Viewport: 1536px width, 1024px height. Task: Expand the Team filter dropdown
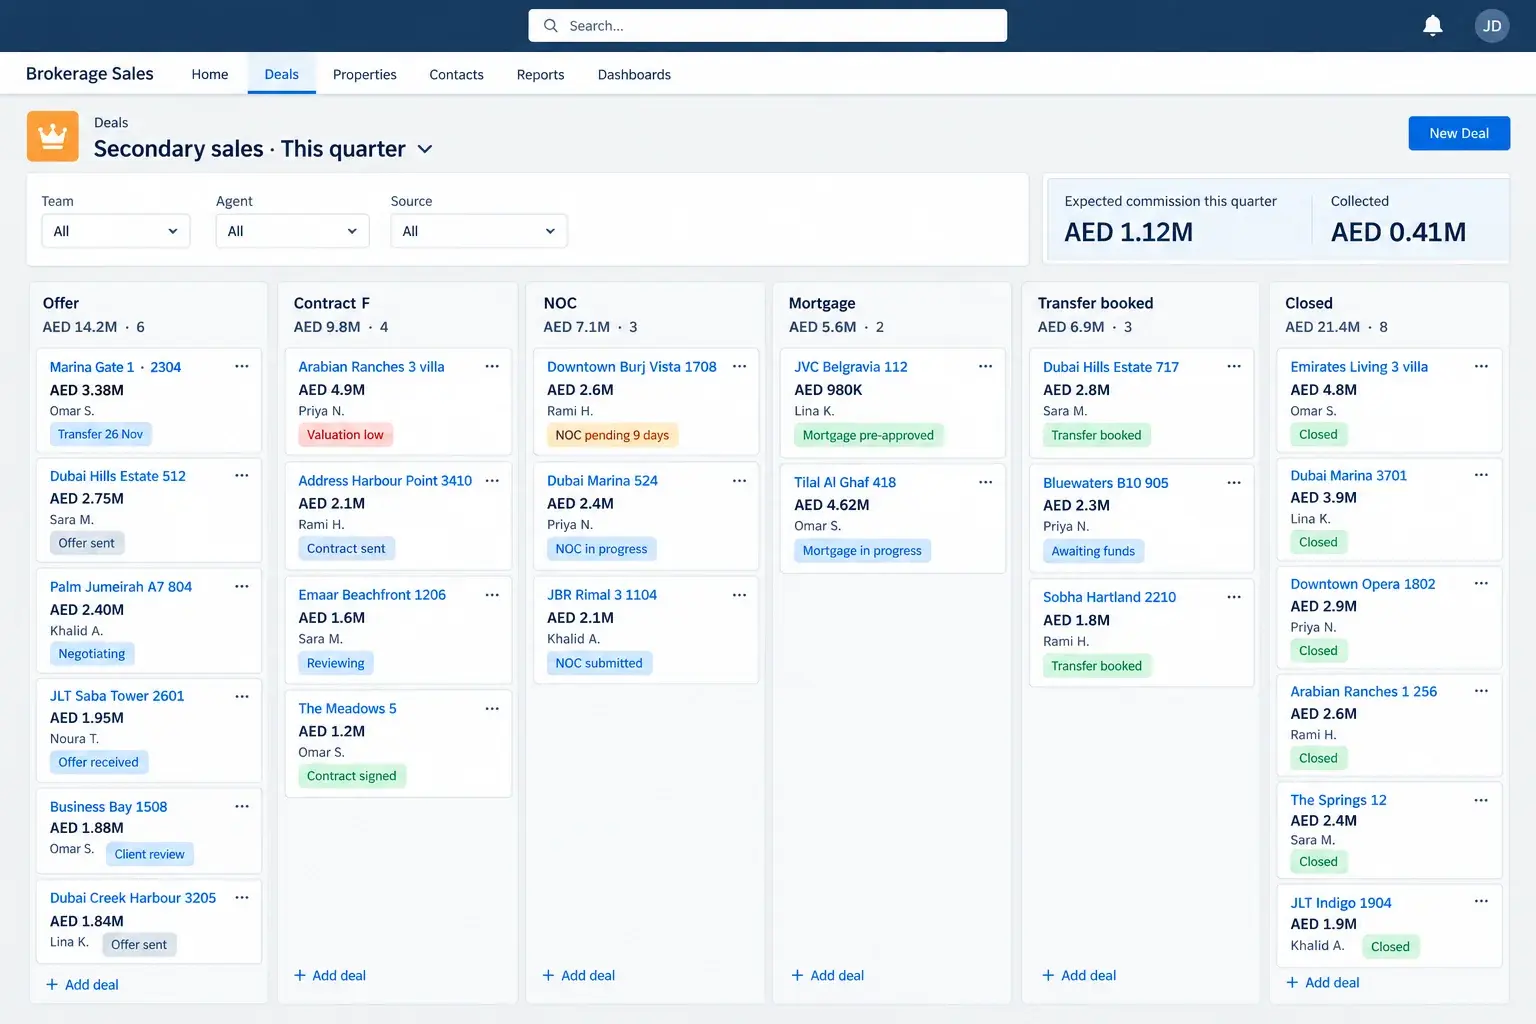coord(116,231)
